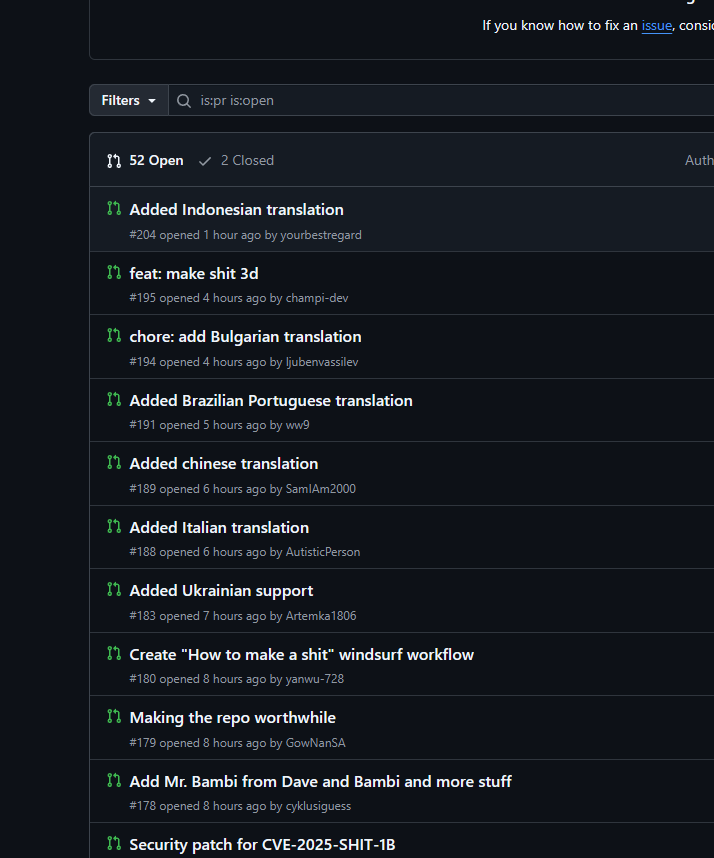The width and height of the screenshot is (714, 858).
Task: Visit author yourbestregard's profile link
Action: [320, 235]
